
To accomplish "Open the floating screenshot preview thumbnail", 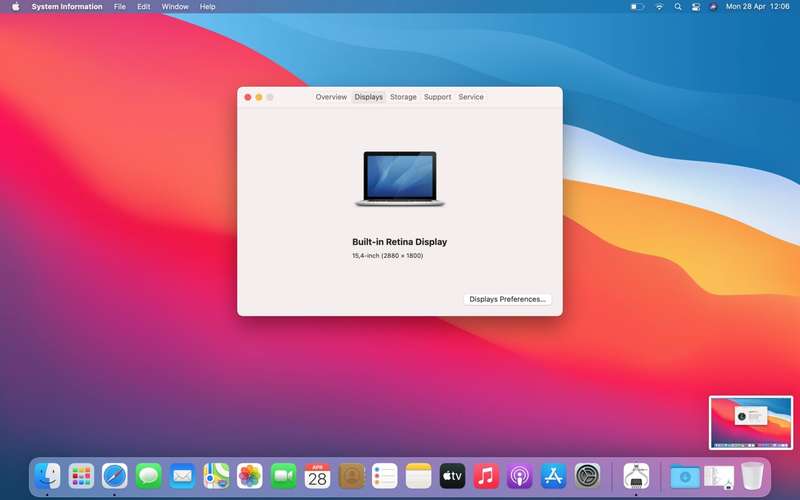I will [x=751, y=423].
